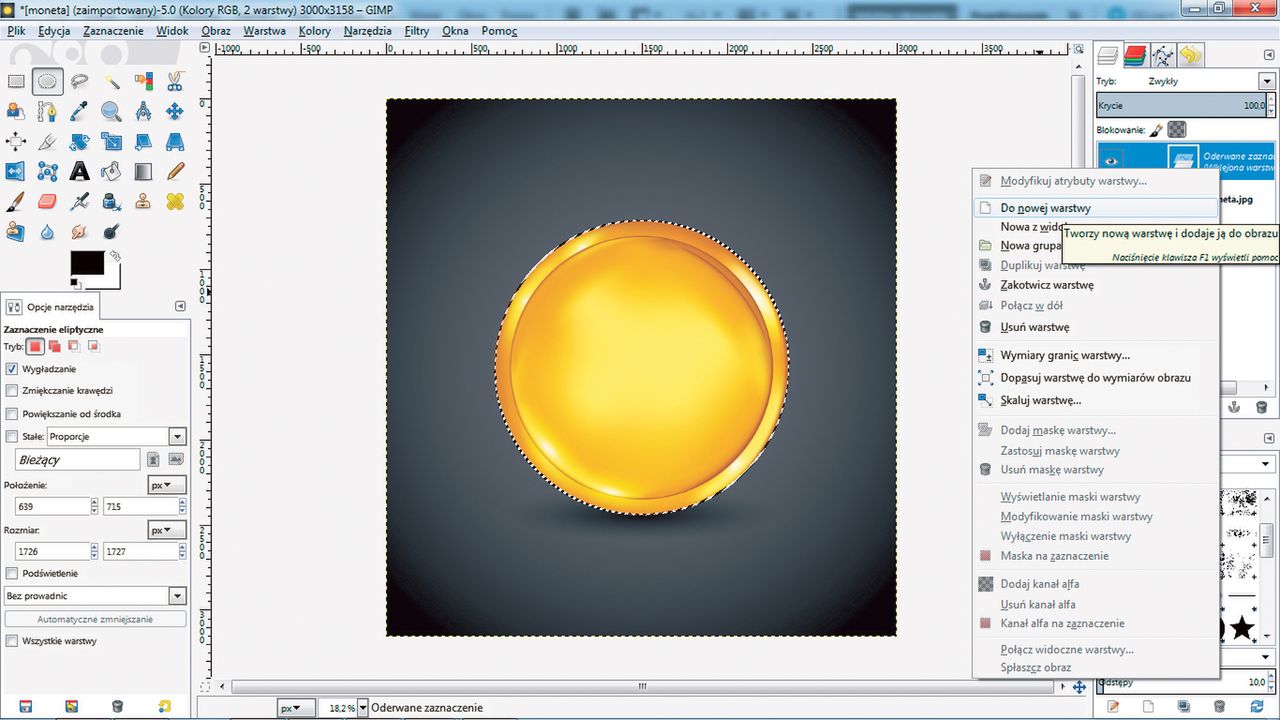Select the Blend gradient tool
Image resolution: width=1280 pixels, height=720 pixels.
143,172
